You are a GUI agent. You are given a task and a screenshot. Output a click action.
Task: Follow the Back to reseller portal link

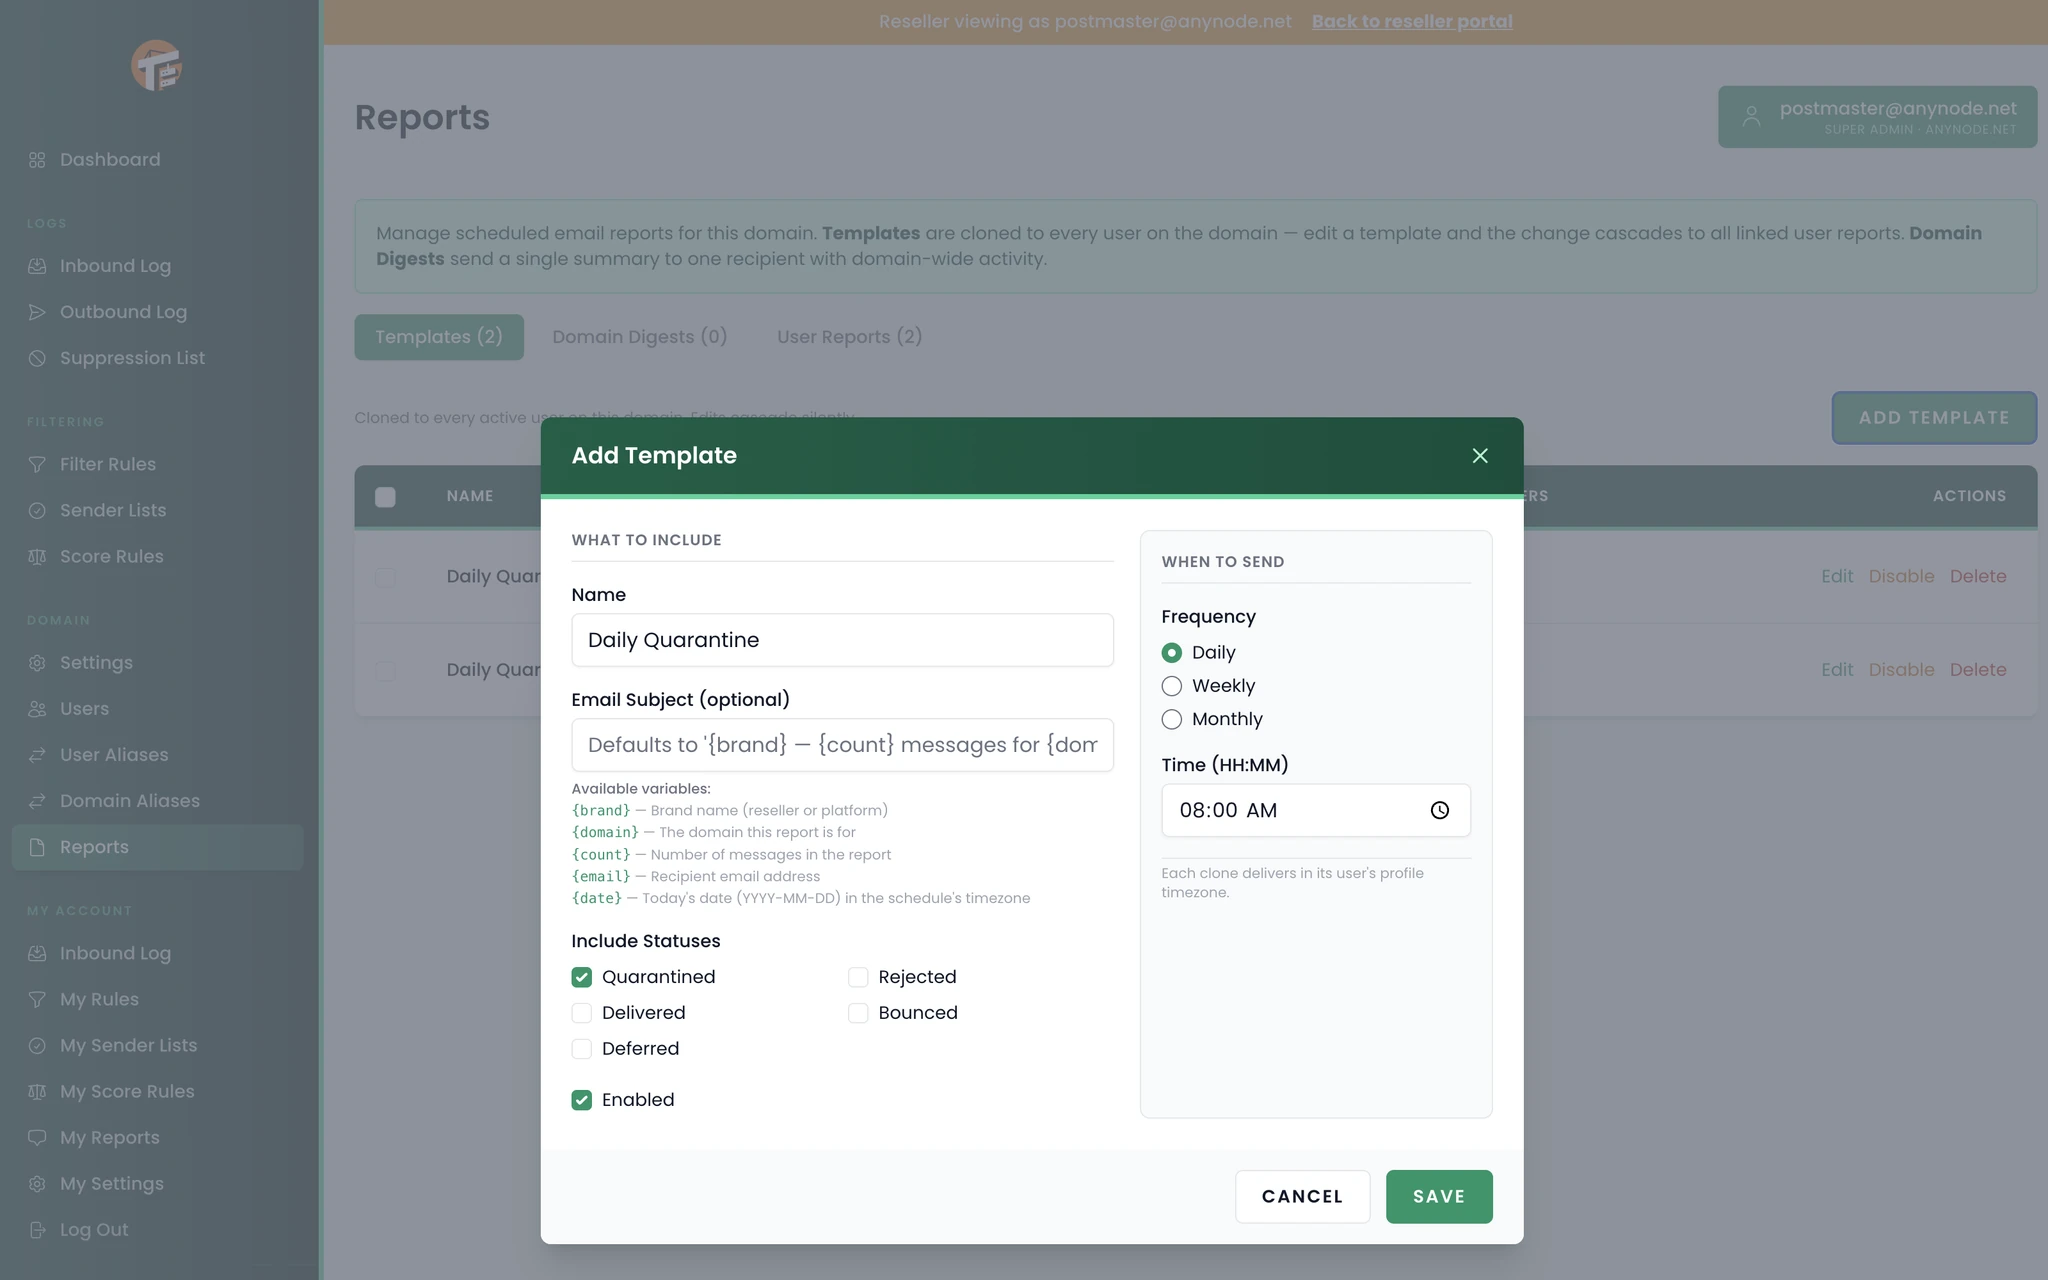click(x=1412, y=22)
